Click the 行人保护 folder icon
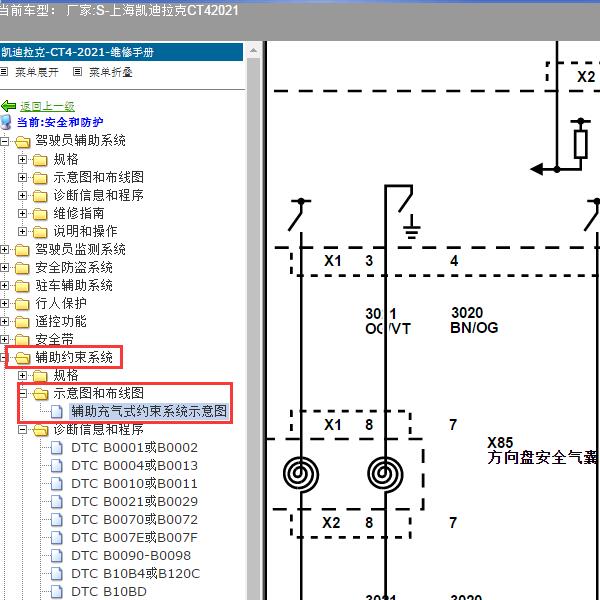Image resolution: width=600 pixels, height=600 pixels. click(x=22, y=304)
